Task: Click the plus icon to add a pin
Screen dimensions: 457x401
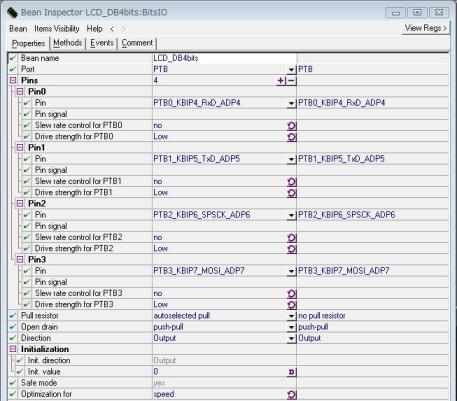Action: pyautogui.click(x=281, y=81)
